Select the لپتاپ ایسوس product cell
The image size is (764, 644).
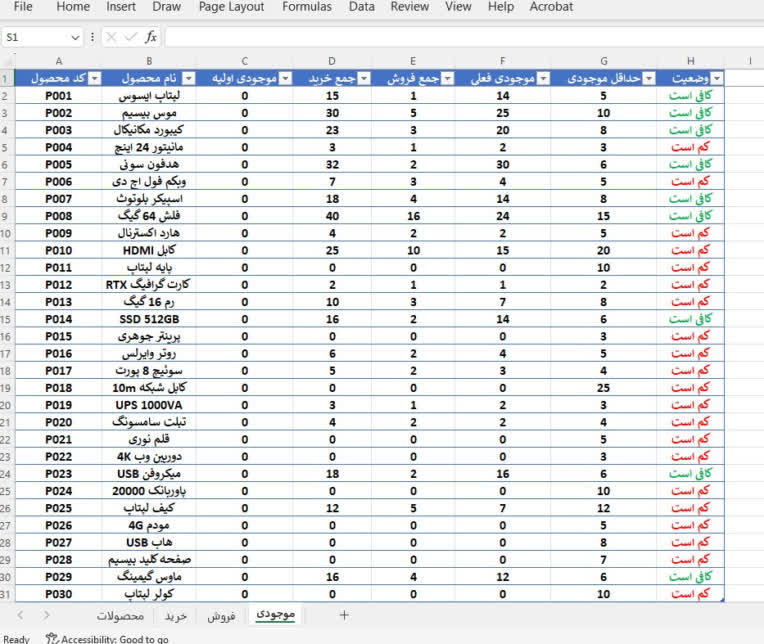pyautogui.click(x=149, y=96)
